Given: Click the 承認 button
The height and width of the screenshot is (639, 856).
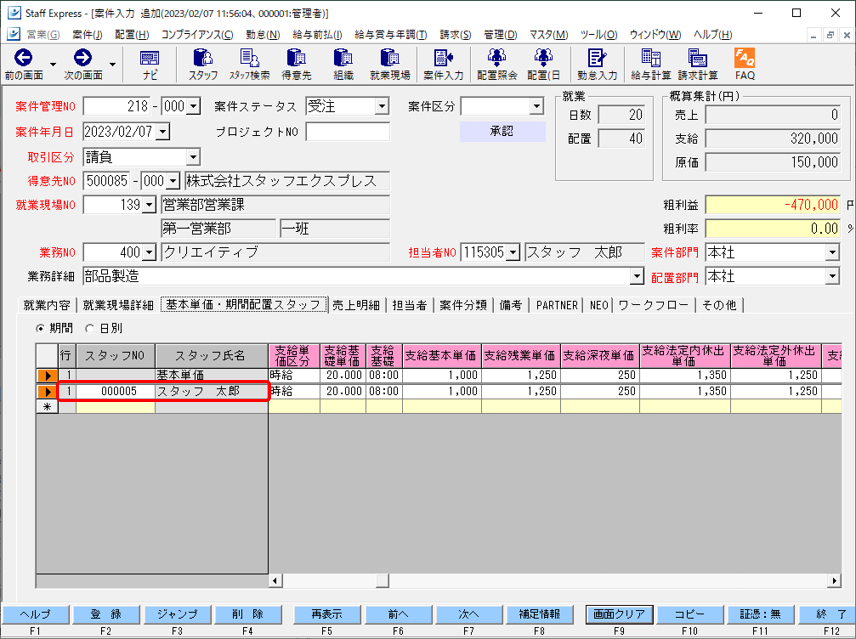Looking at the screenshot, I should click(502, 132).
